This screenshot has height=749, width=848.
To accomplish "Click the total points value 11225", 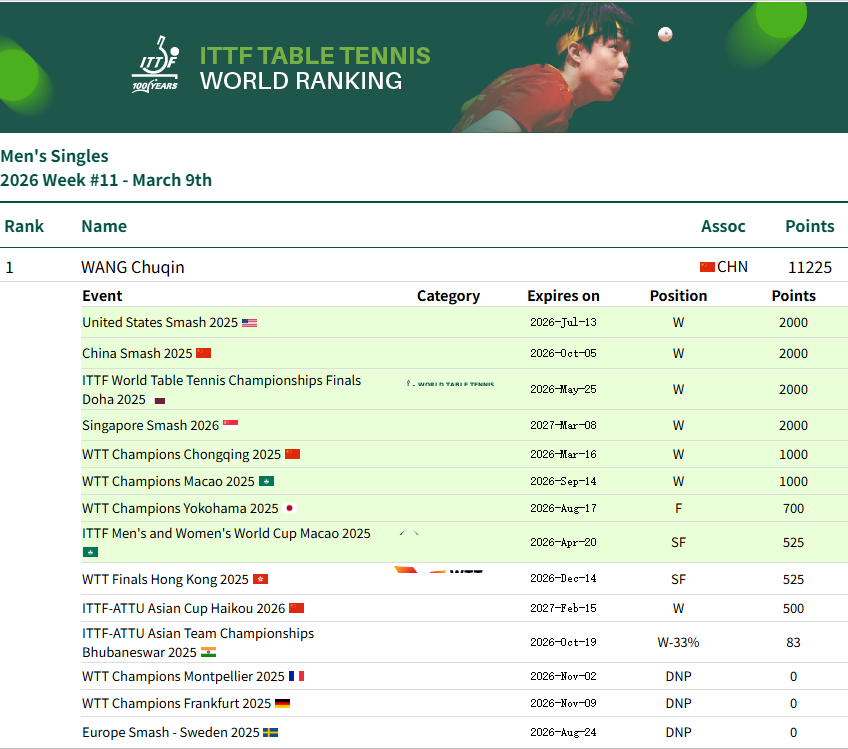I will (x=810, y=267).
